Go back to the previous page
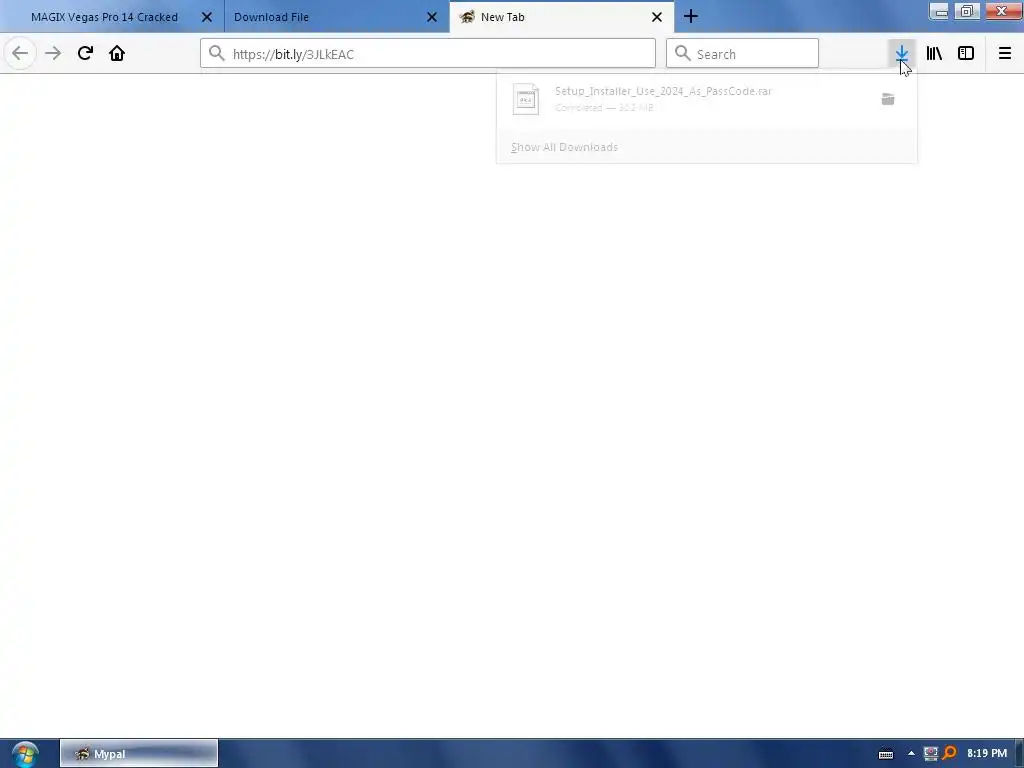Screen dimensions: 1024x768 (20, 53)
